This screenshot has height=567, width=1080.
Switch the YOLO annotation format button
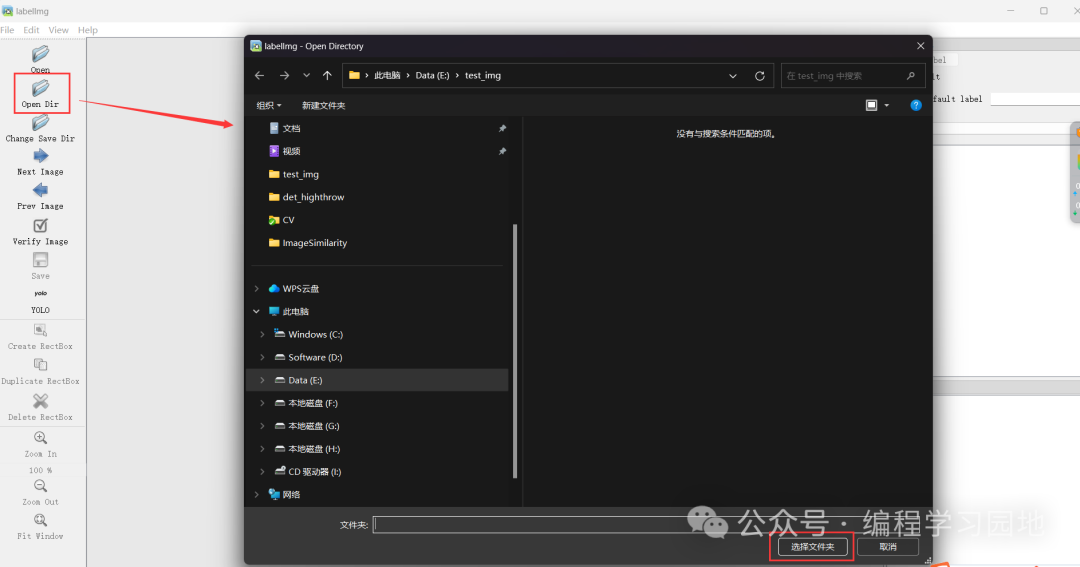click(40, 301)
